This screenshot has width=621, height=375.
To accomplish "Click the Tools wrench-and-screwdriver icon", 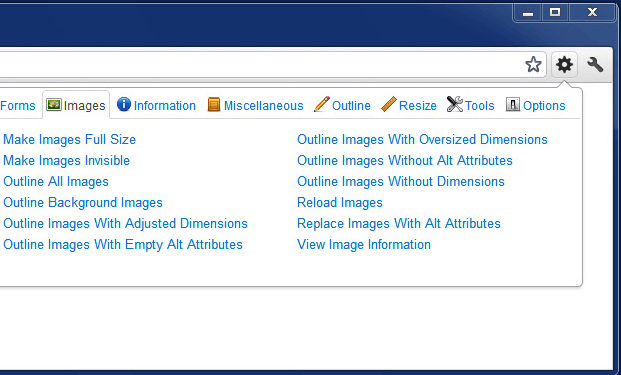I will 455,104.
